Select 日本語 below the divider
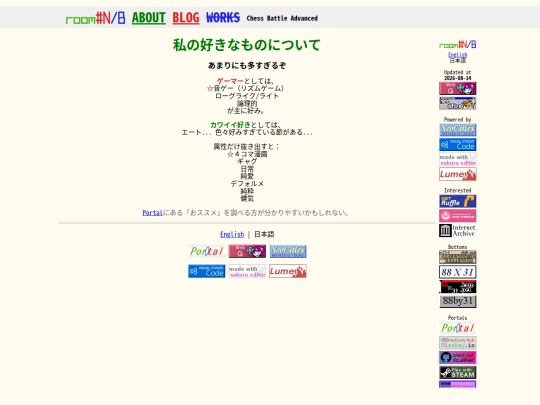The image size is (540, 405). (264, 235)
